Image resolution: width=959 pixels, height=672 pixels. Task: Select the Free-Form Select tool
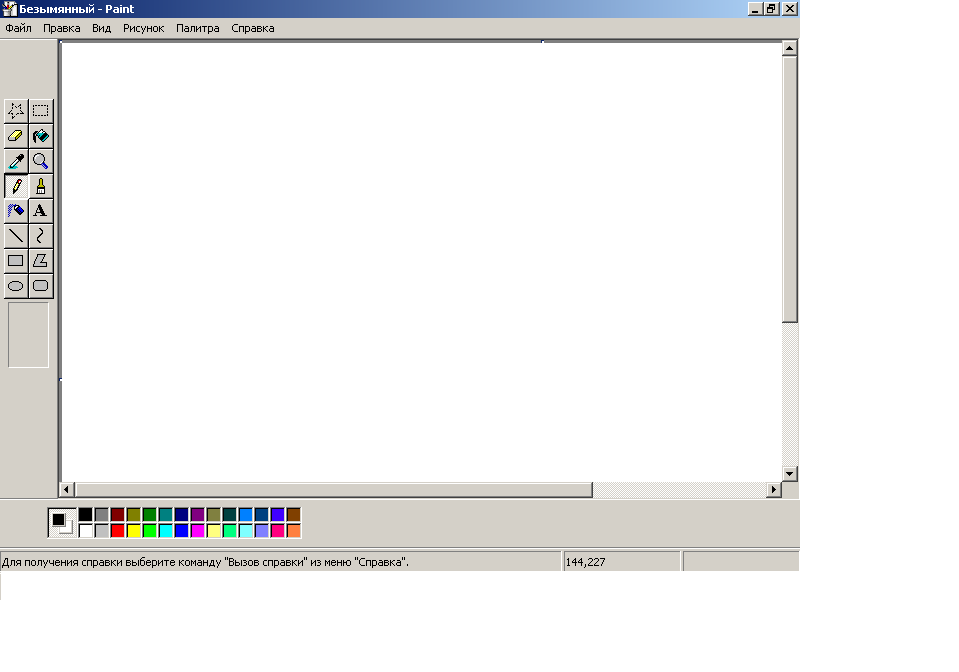[16, 111]
